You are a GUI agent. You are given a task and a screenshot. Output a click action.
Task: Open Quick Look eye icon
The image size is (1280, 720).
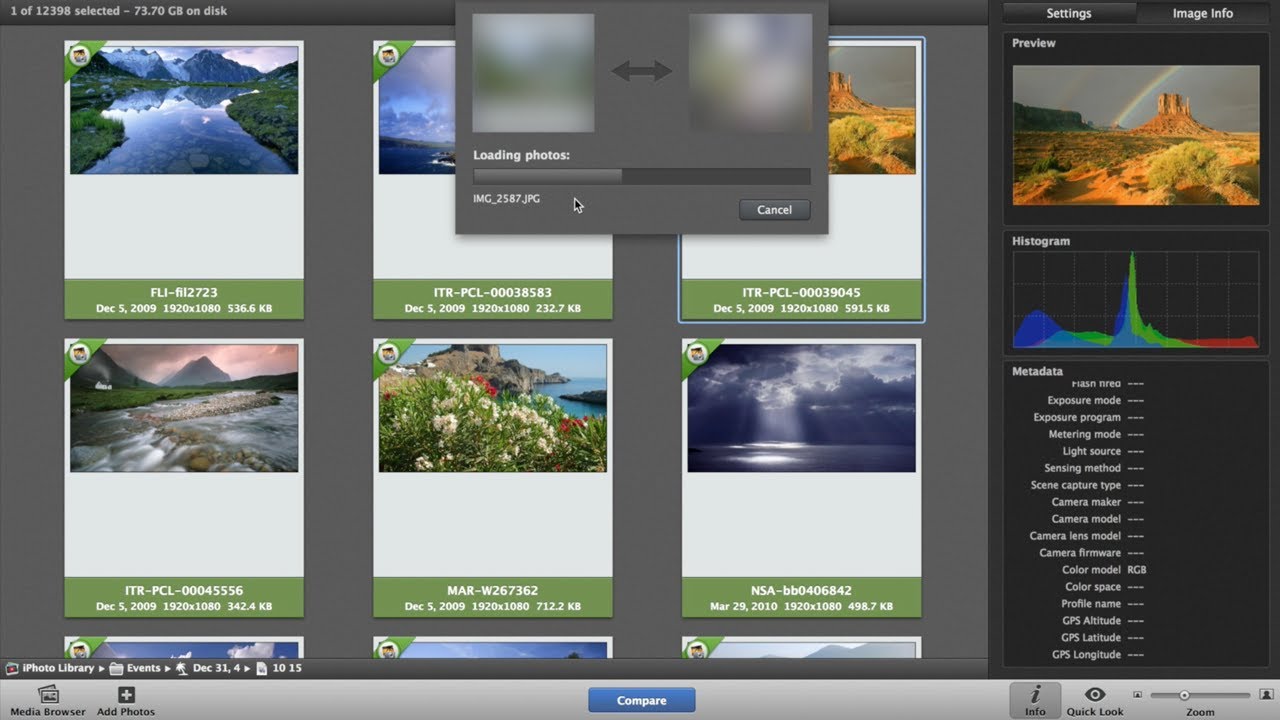tap(1095, 695)
